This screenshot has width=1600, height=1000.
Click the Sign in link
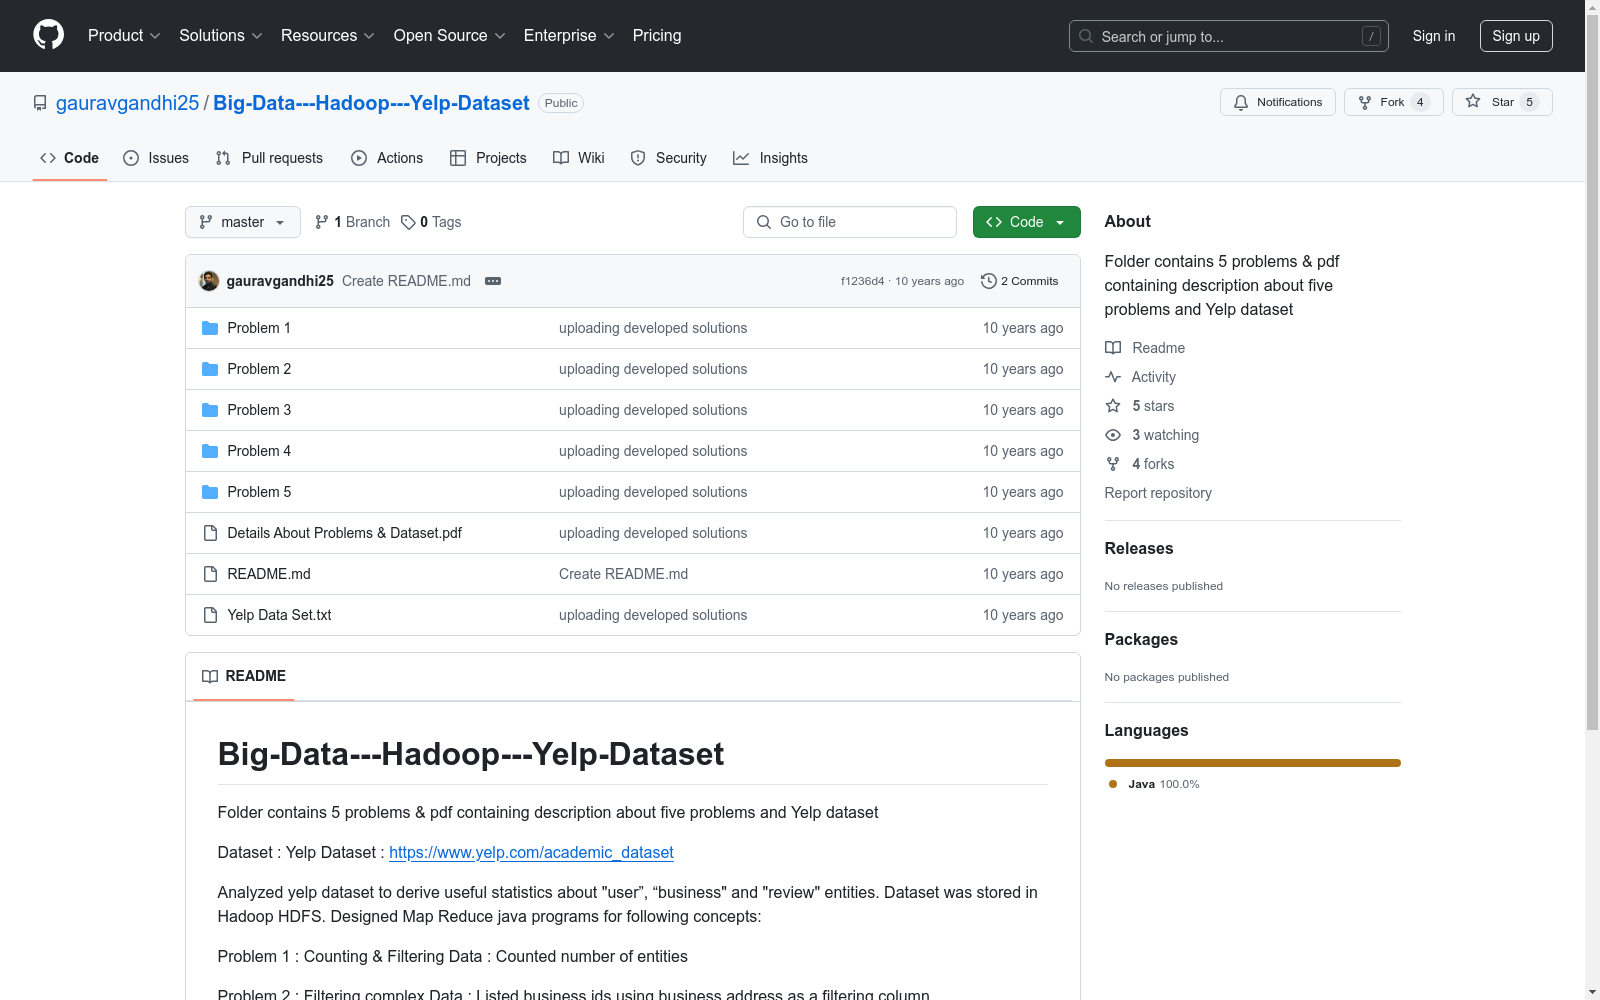pos(1434,36)
